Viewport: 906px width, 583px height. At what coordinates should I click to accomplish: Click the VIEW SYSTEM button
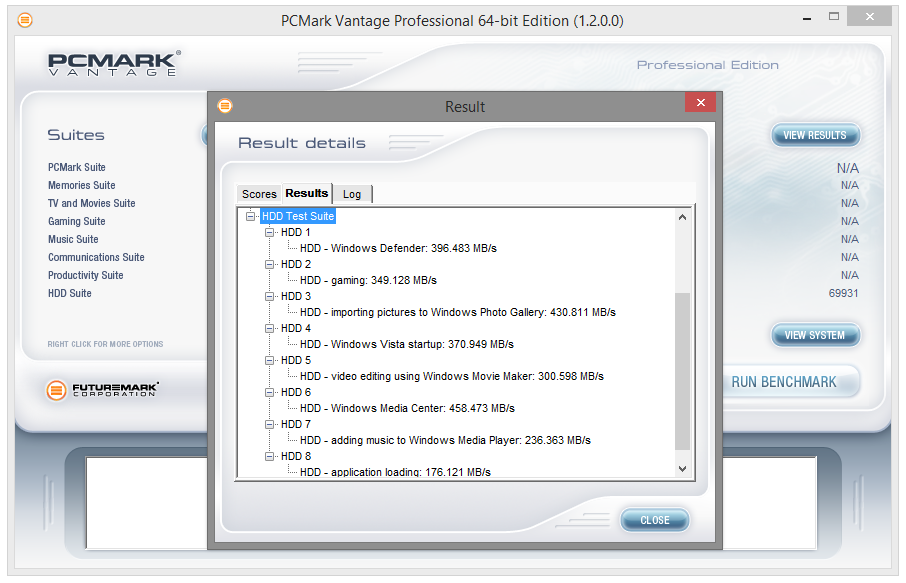(815, 335)
